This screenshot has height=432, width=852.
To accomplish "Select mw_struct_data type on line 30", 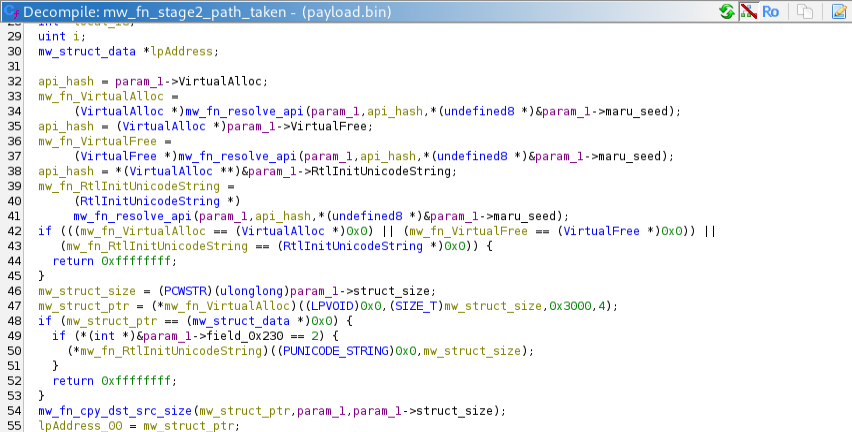I will click(86, 52).
